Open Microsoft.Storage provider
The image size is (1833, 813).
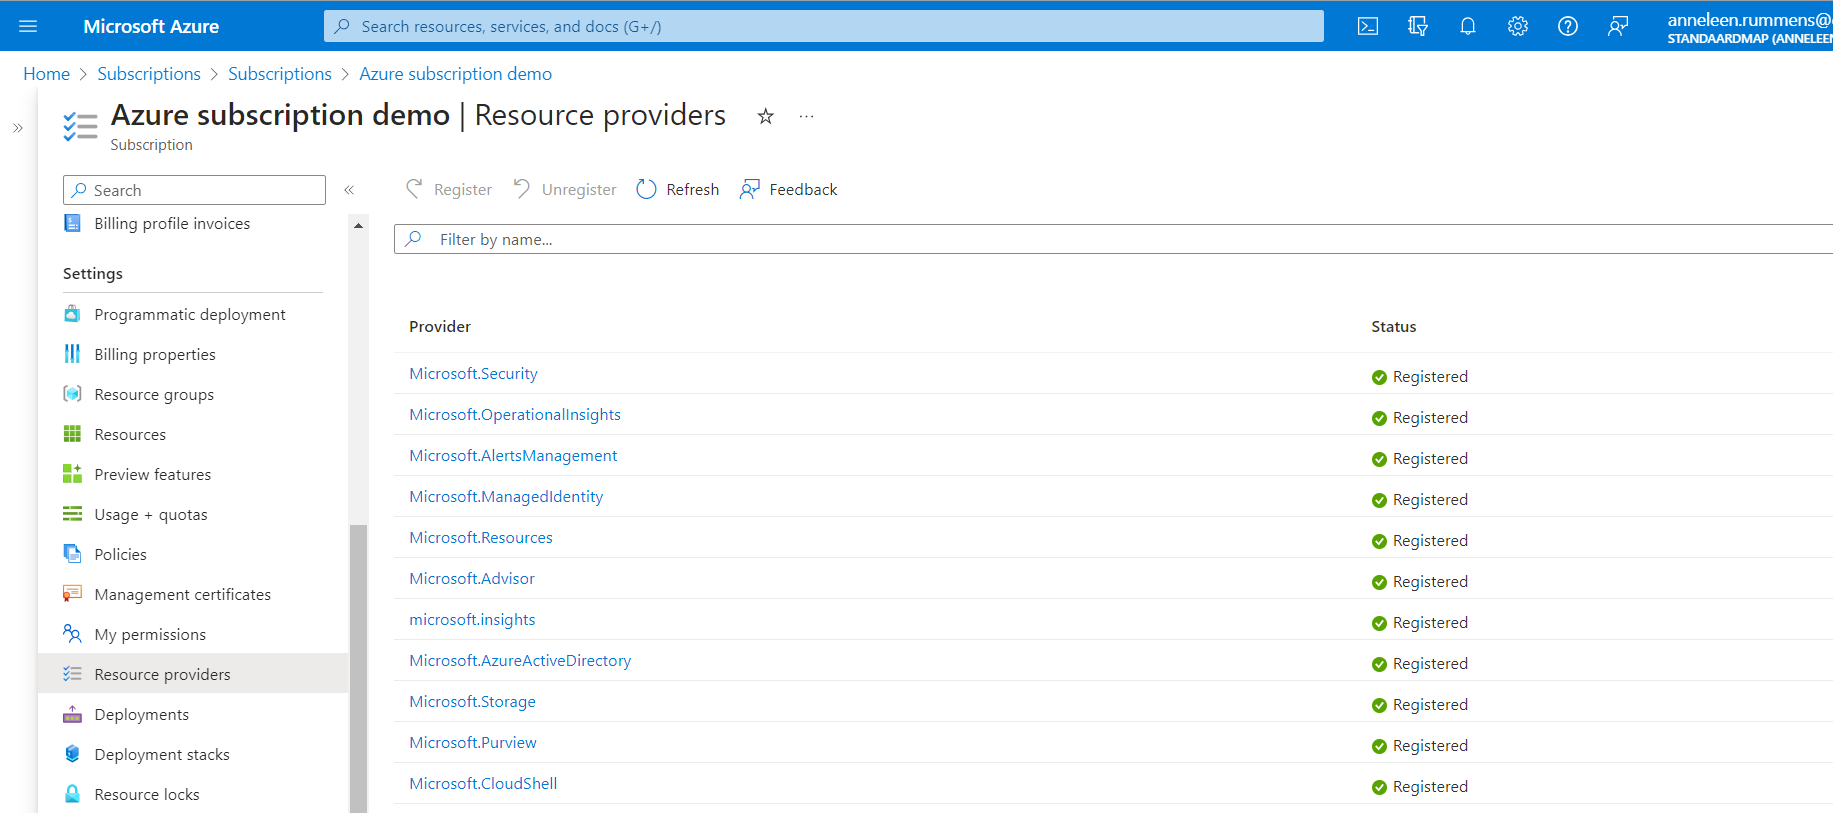(472, 701)
